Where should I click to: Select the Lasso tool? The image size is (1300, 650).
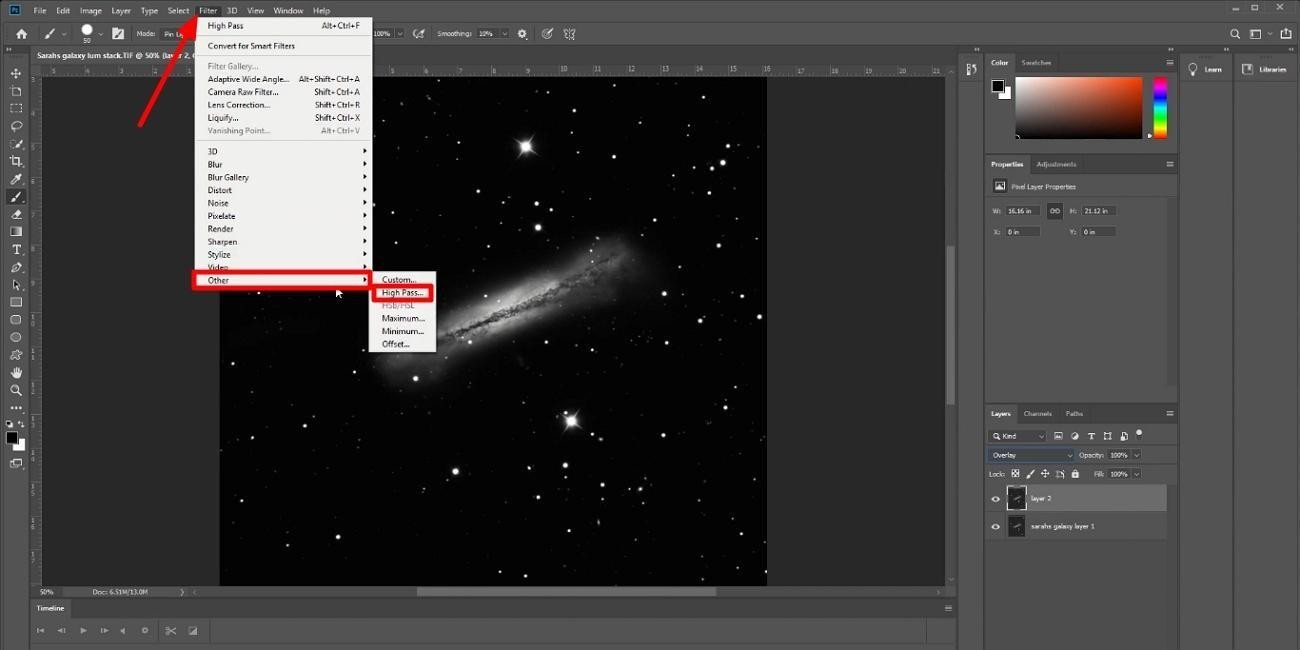[x=16, y=126]
